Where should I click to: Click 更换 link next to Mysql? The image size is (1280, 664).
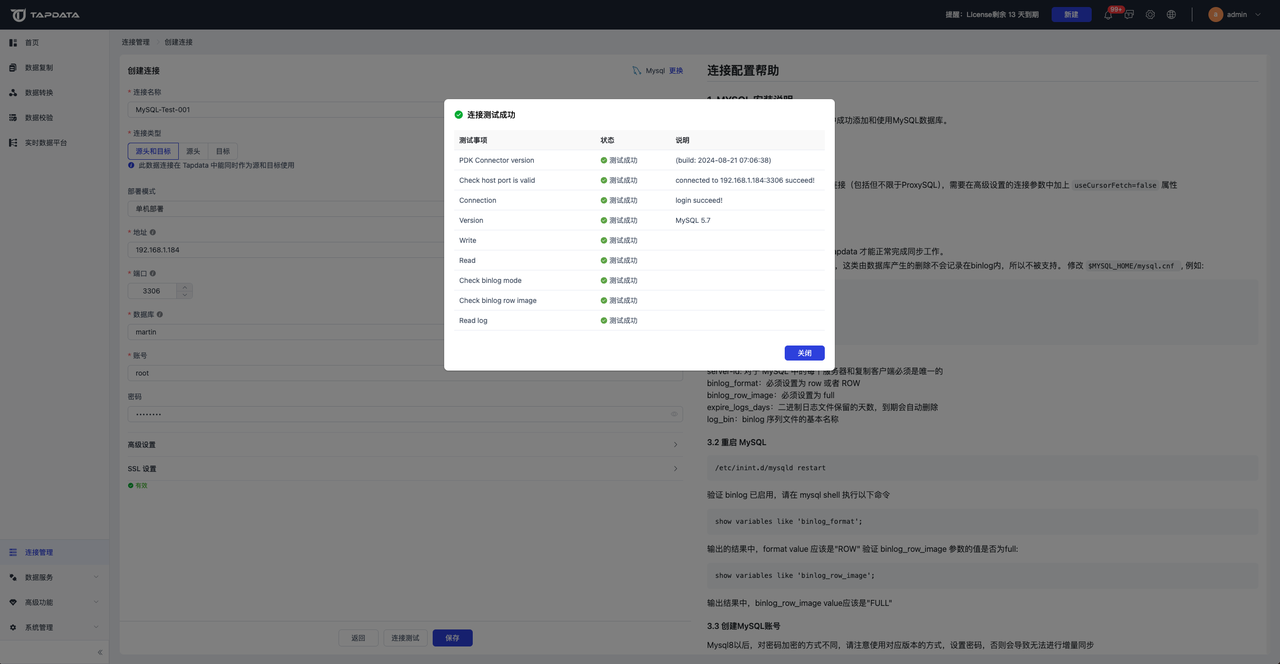pos(676,71)
